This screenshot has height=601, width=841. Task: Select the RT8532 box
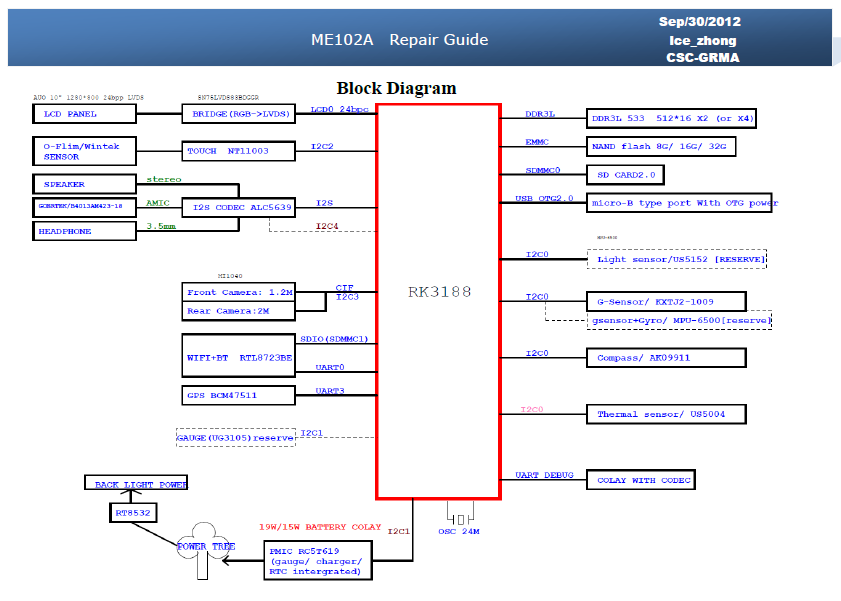[x=133, y=513]
